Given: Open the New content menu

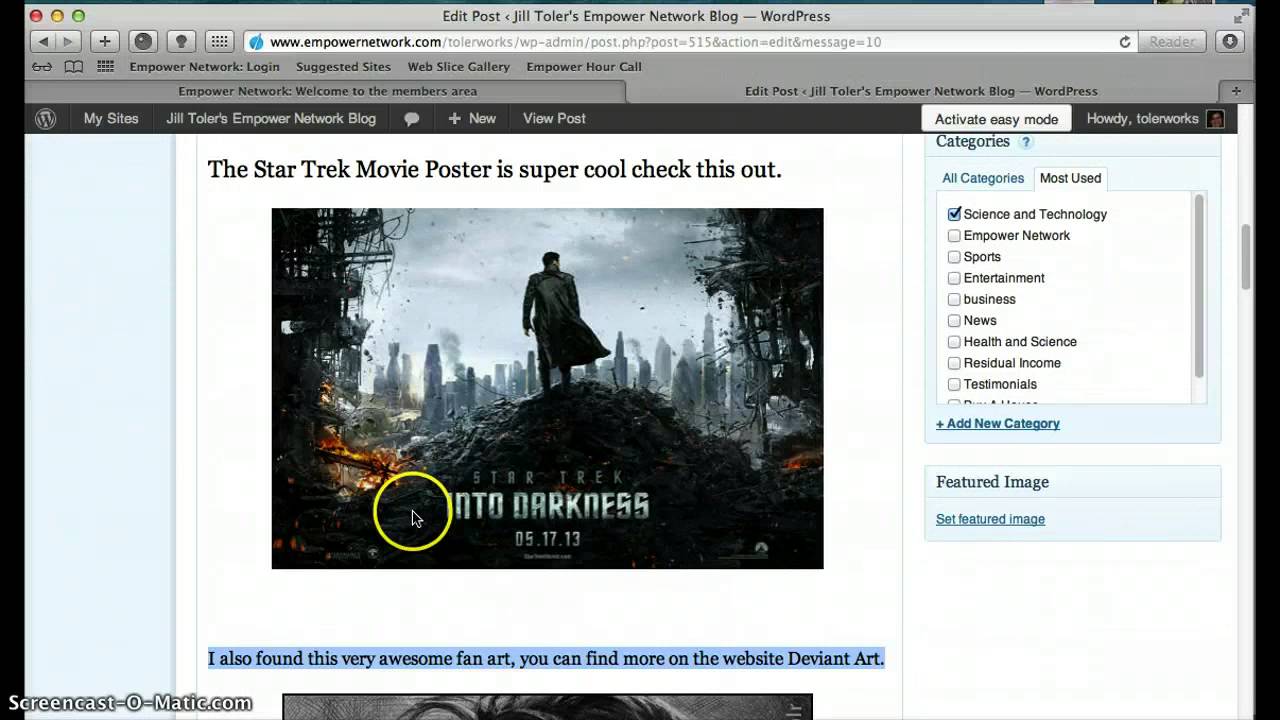Looking at the screenshot, I should (471, 118).
